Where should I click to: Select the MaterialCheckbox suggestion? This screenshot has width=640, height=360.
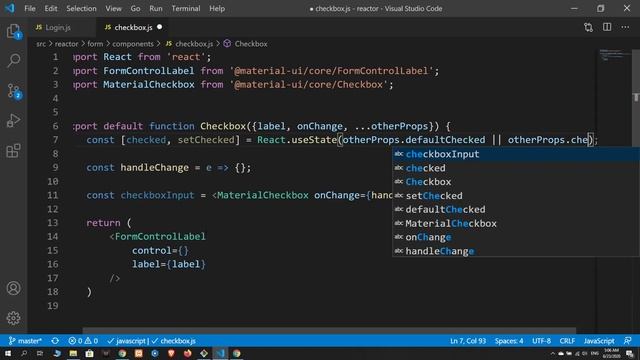(516, 223)
